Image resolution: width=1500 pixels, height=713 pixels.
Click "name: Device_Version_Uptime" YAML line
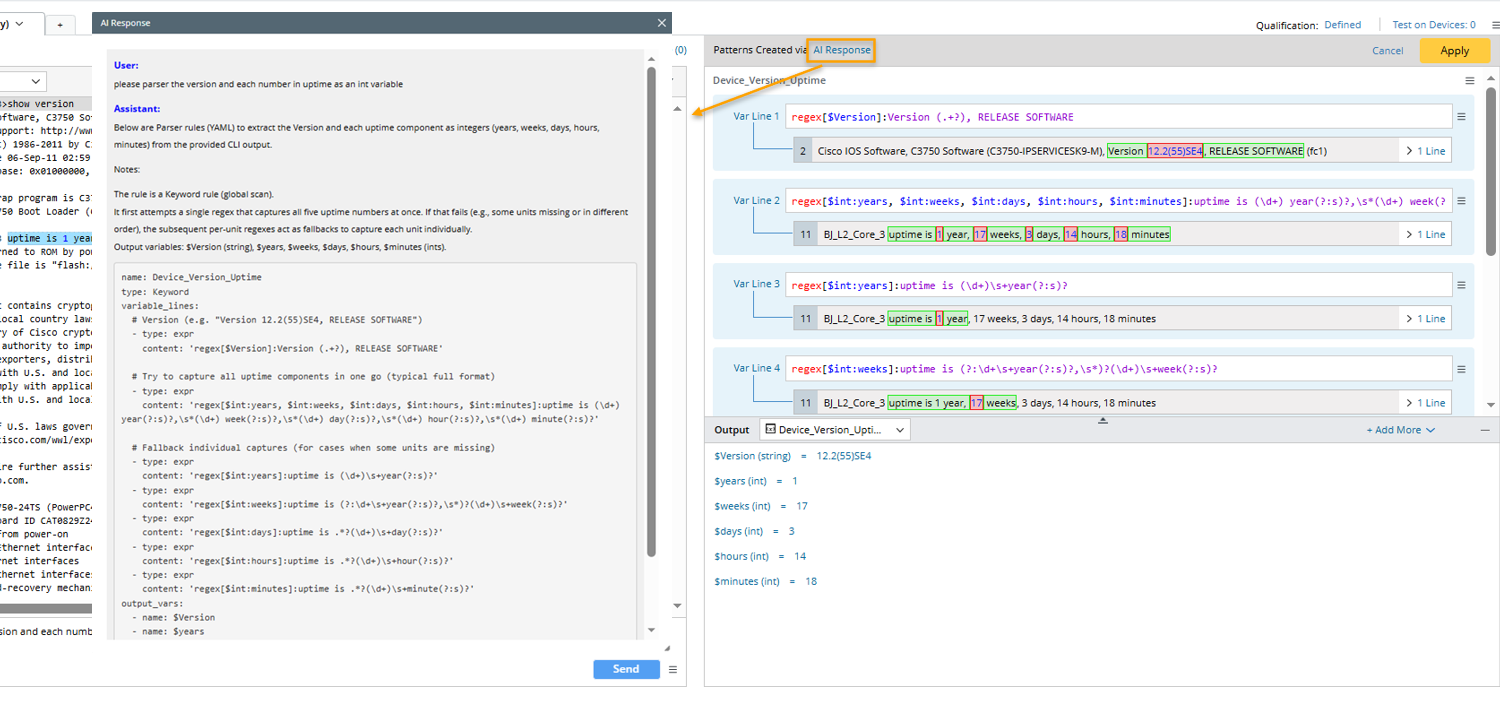[x=192, y=277]
